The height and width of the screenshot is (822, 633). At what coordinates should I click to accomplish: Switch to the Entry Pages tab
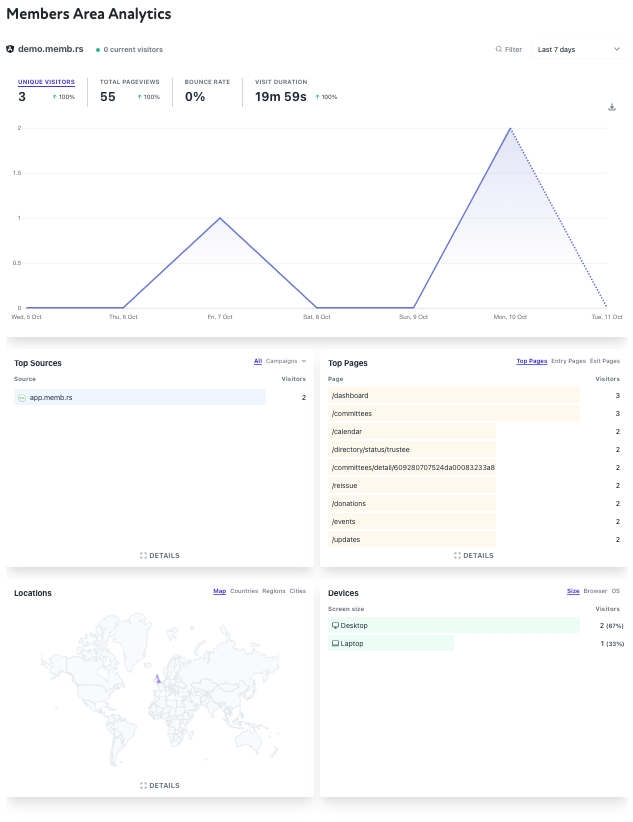(x=568, y=361)
